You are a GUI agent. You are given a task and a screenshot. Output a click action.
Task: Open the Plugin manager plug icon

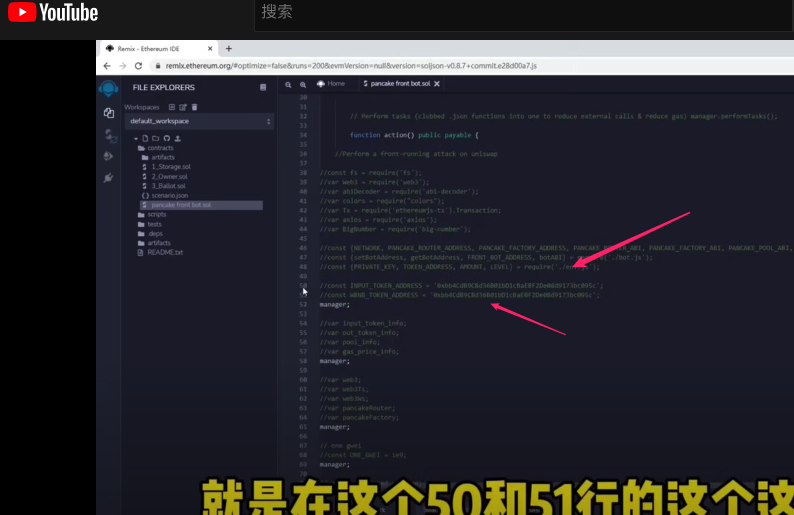(x=108, y=178)
